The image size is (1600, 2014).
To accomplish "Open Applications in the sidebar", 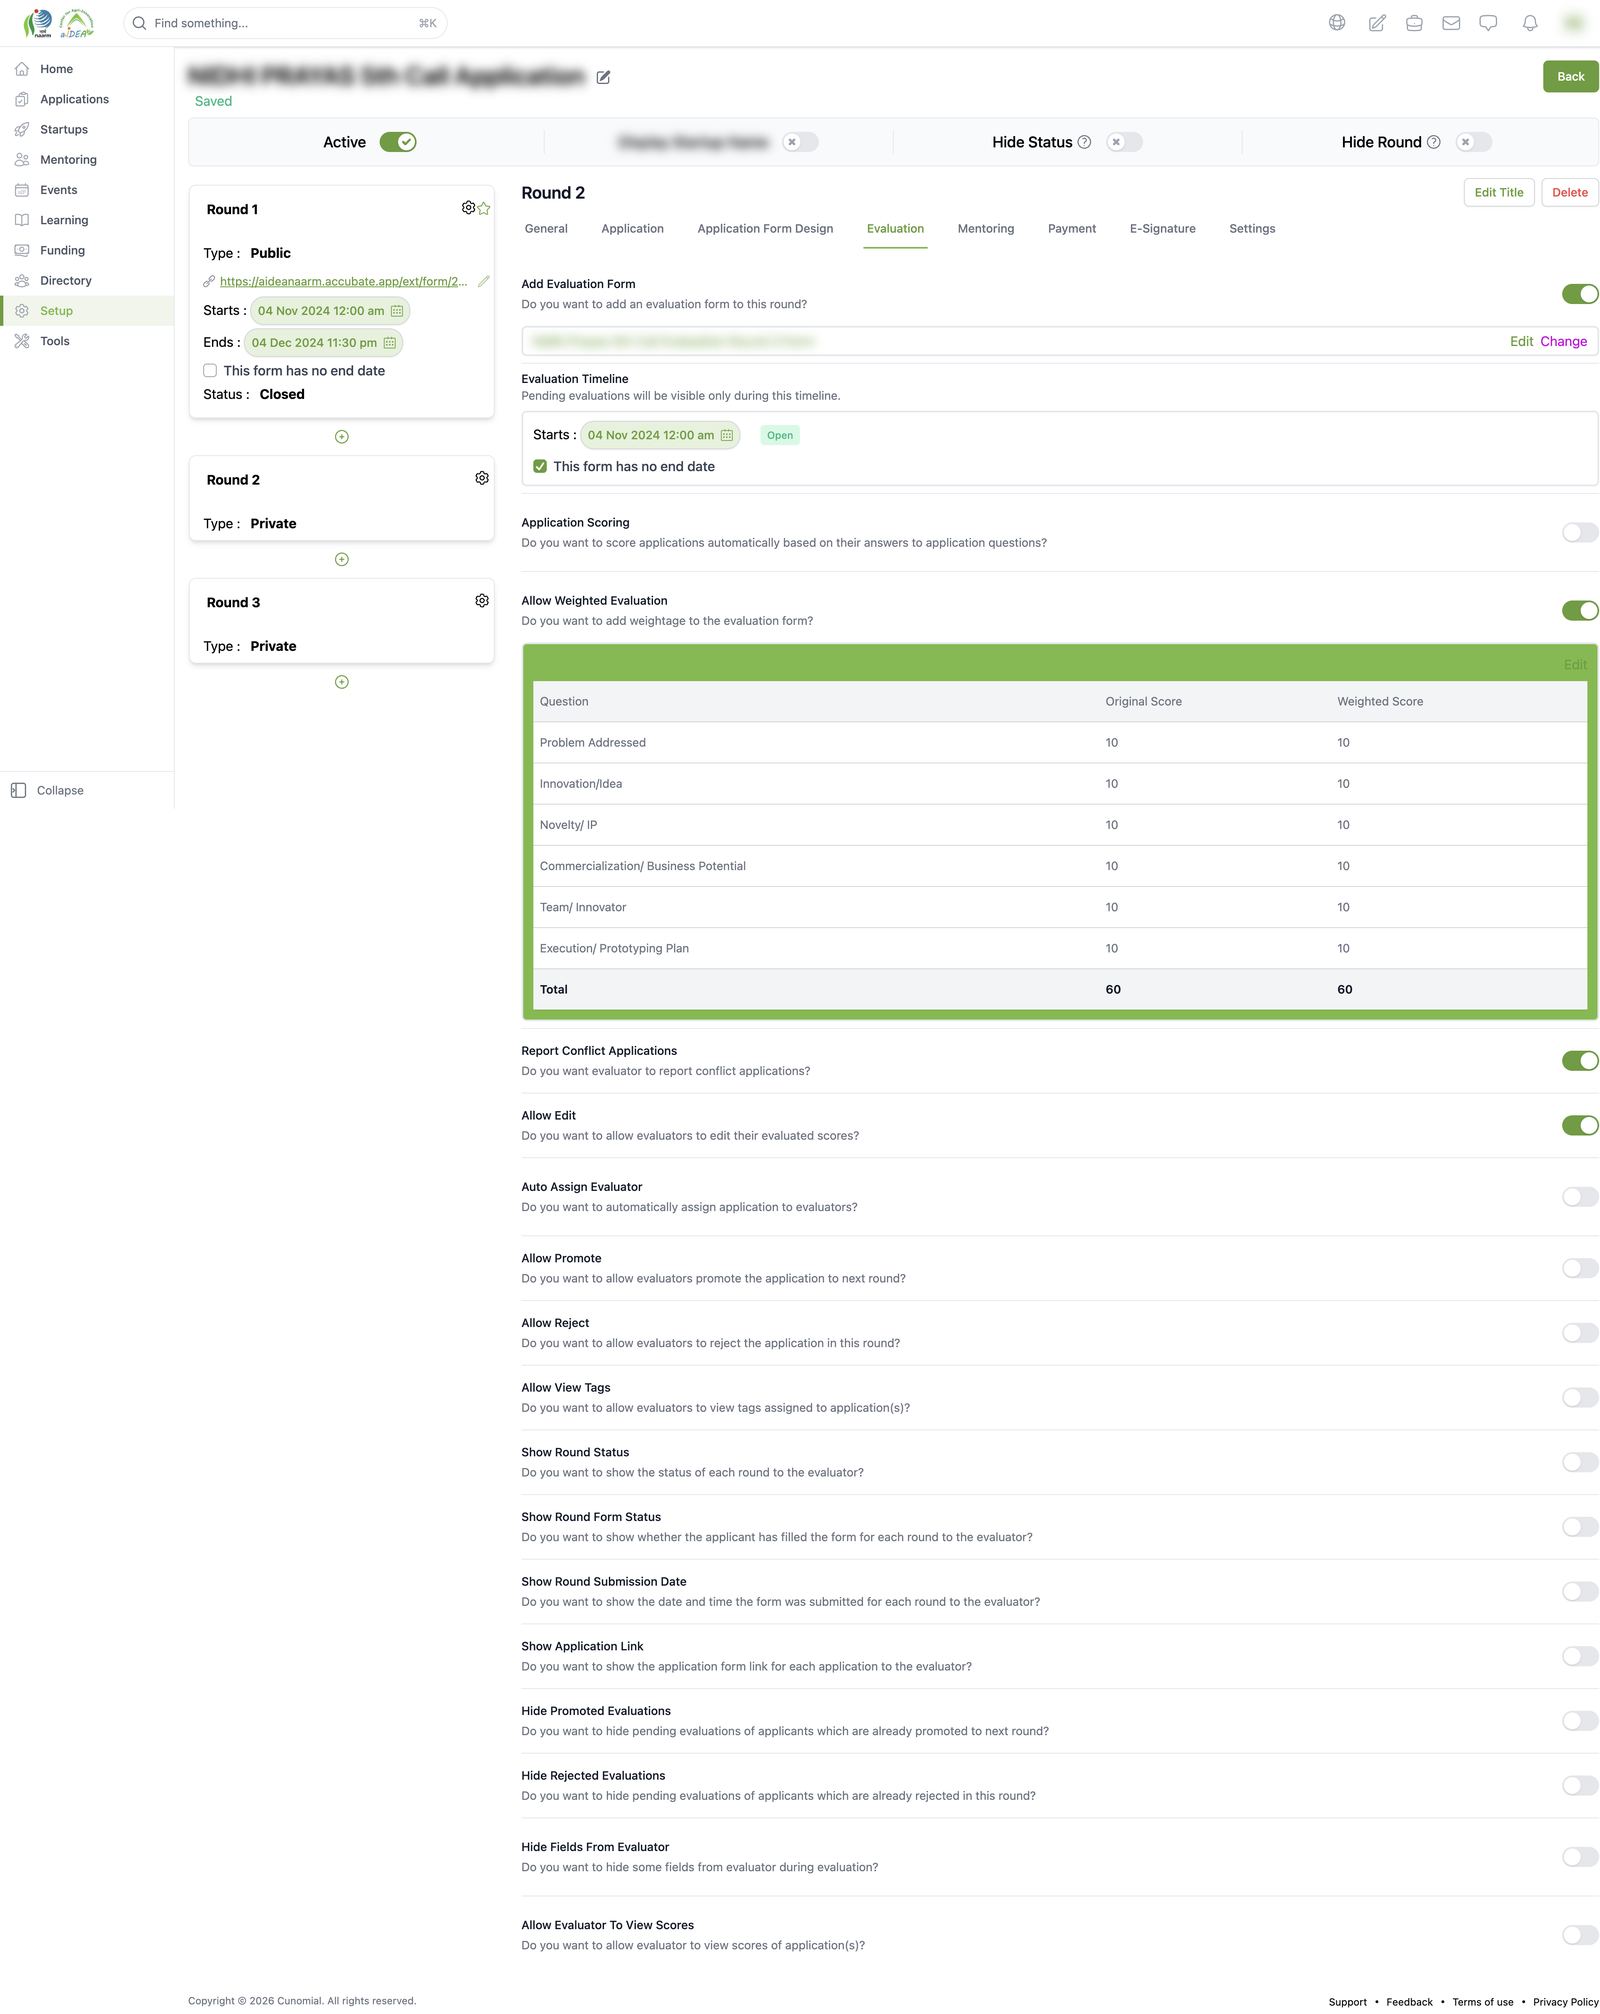I will point(74,99).
